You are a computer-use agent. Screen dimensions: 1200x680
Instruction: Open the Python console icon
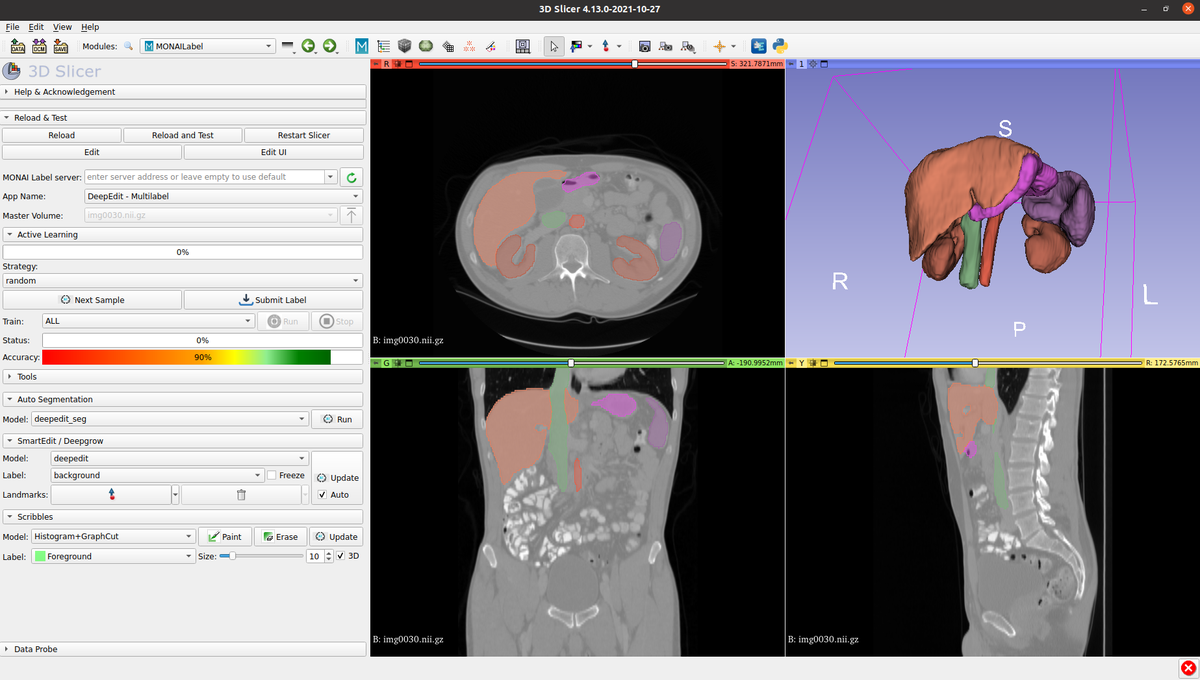[x=778, y=46]
